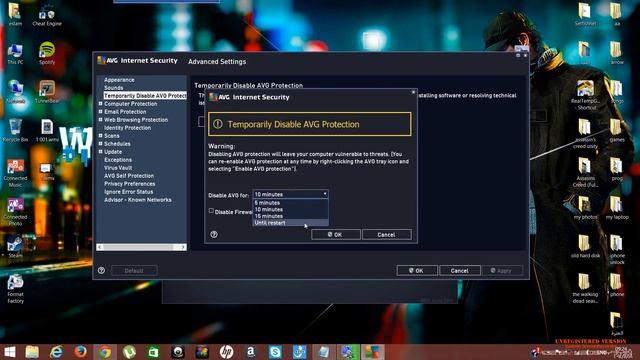Viewport: 640px width, 360px height.
Task: Expand the Update tree node
Action: [x=100, y=151]
